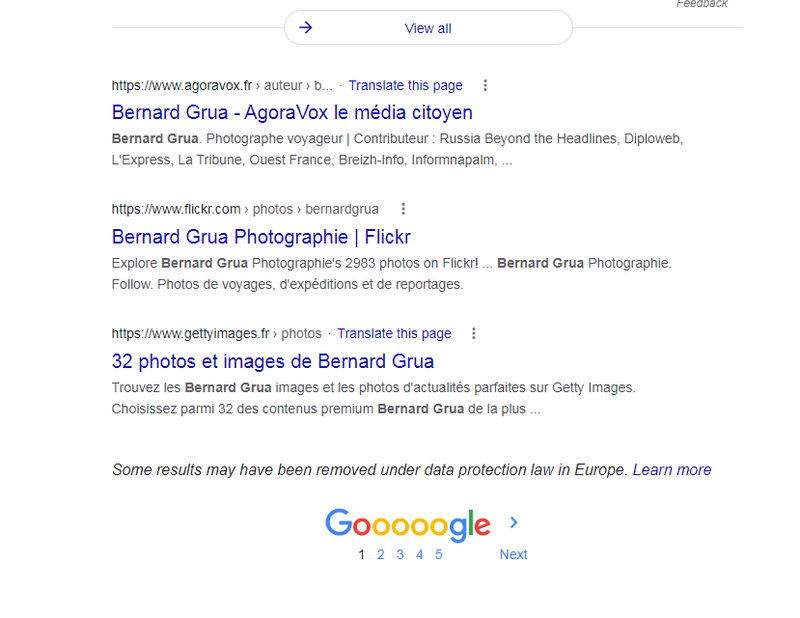Click the arrow icon beside View all
800x618 pixels.
point(306,28)
